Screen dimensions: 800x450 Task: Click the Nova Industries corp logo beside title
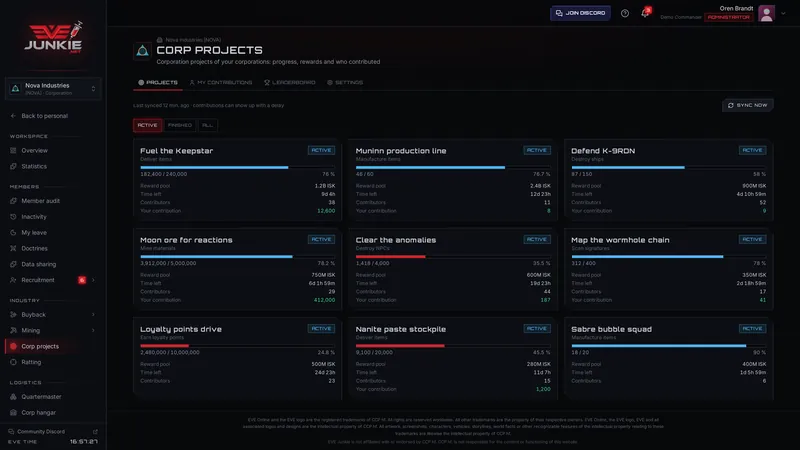point(142,51)
